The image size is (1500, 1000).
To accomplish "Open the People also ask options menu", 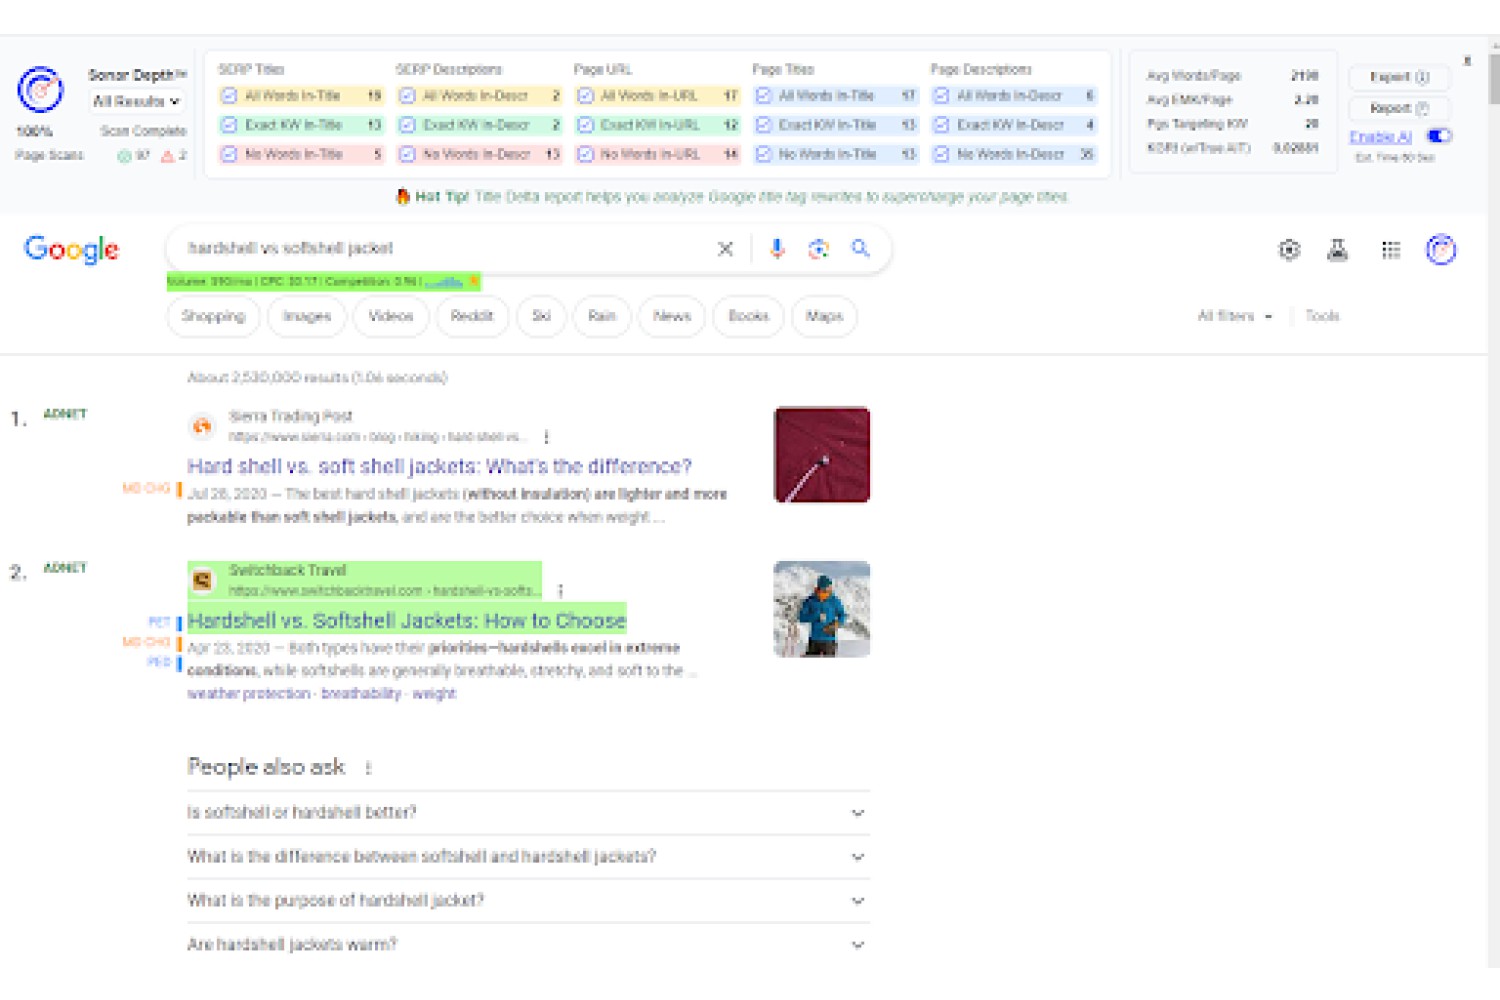I will click(368, 768).
